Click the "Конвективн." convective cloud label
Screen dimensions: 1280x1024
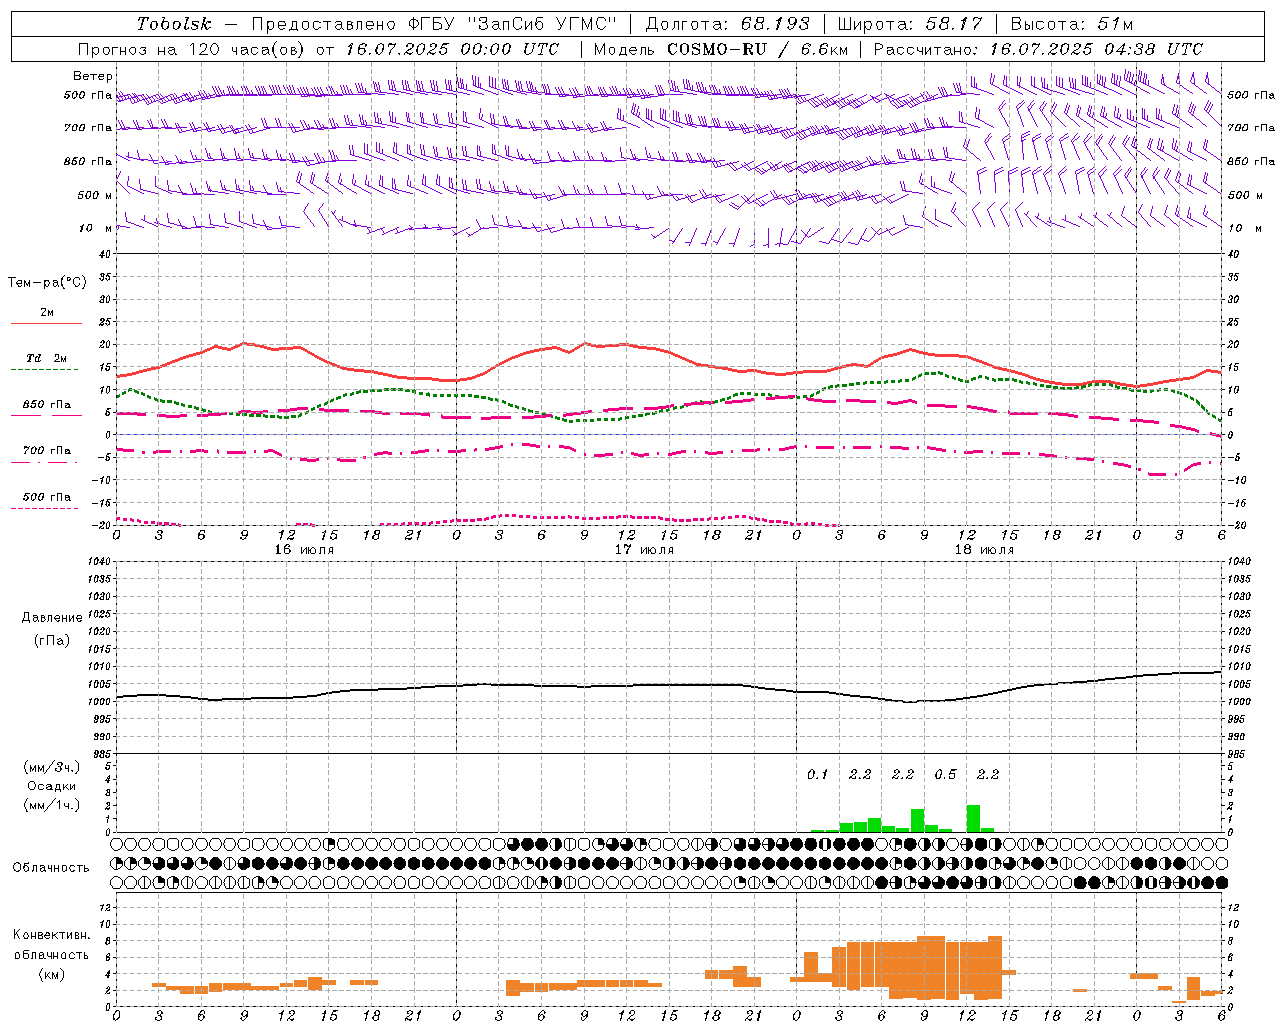(51, 935)
